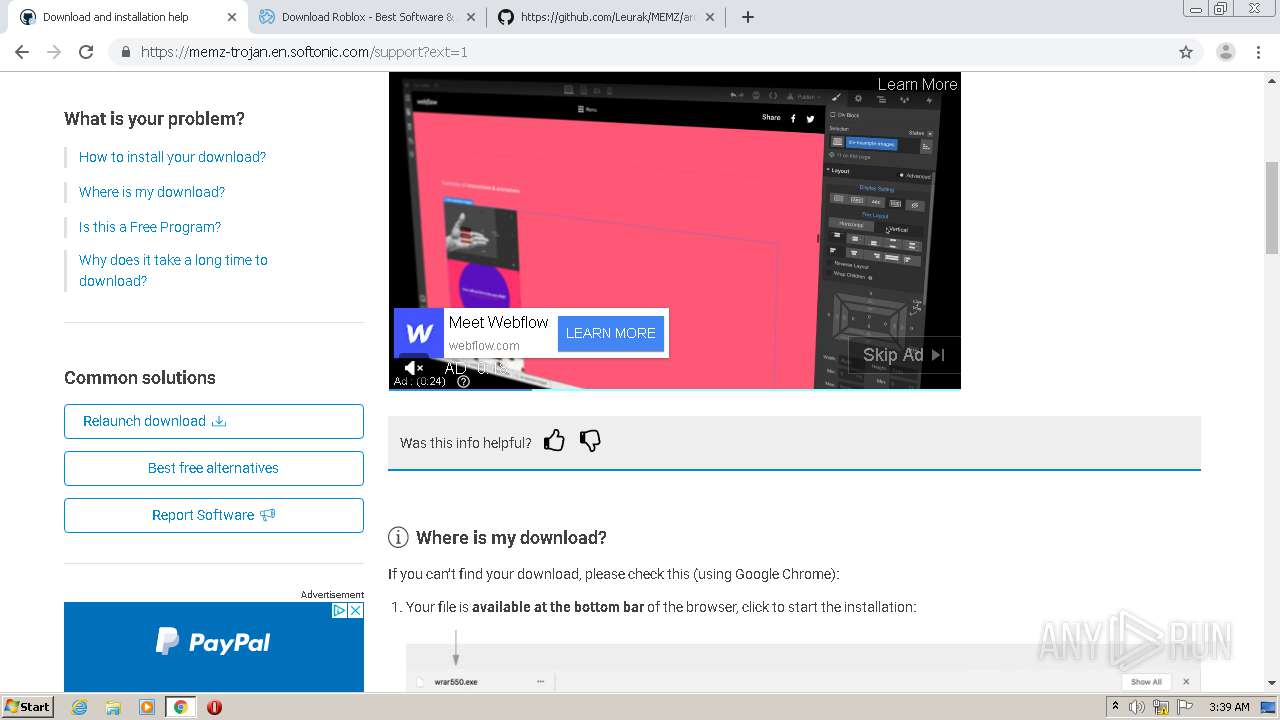Unmute the video ad speaker icon
Image resolution: width=1280 pixels, height=720 pixels.
pos(412,368)
